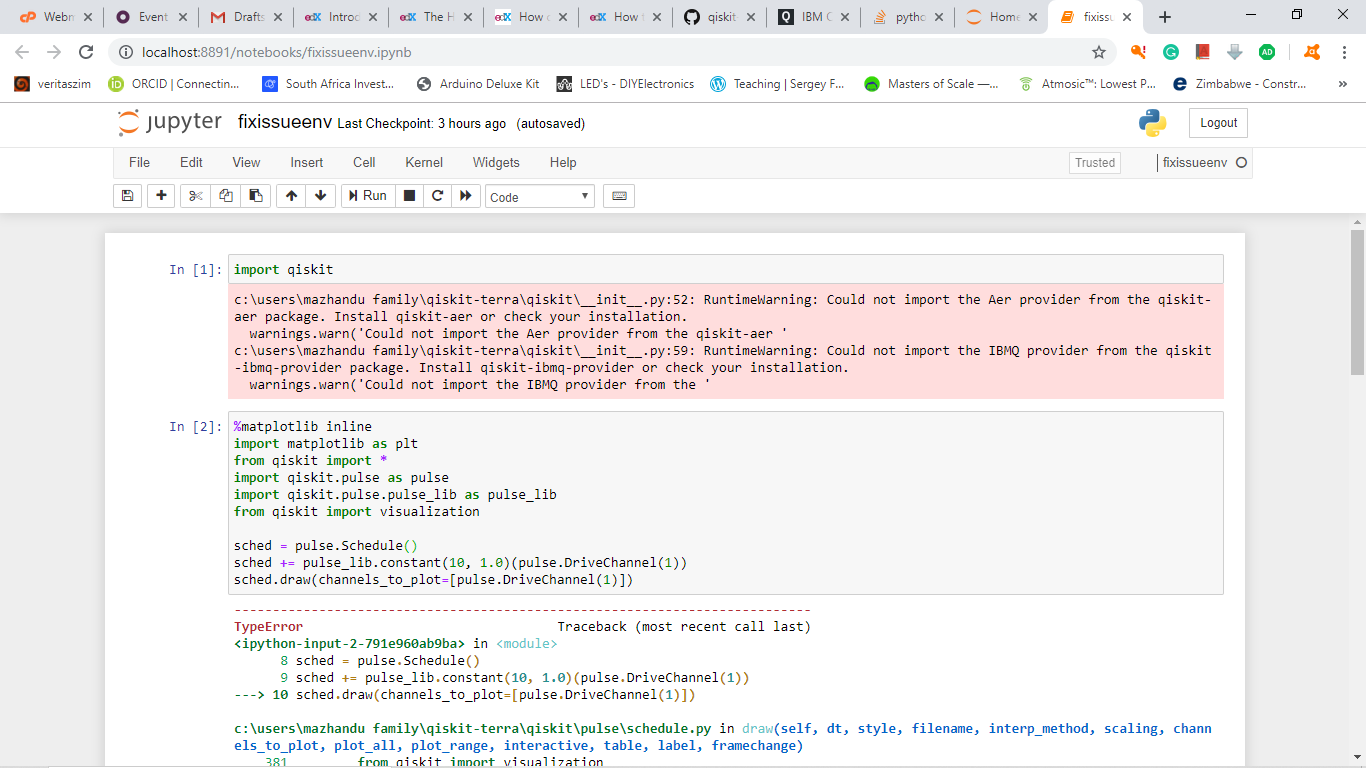Cut selected cells with scissors icon

coord(196,196)
